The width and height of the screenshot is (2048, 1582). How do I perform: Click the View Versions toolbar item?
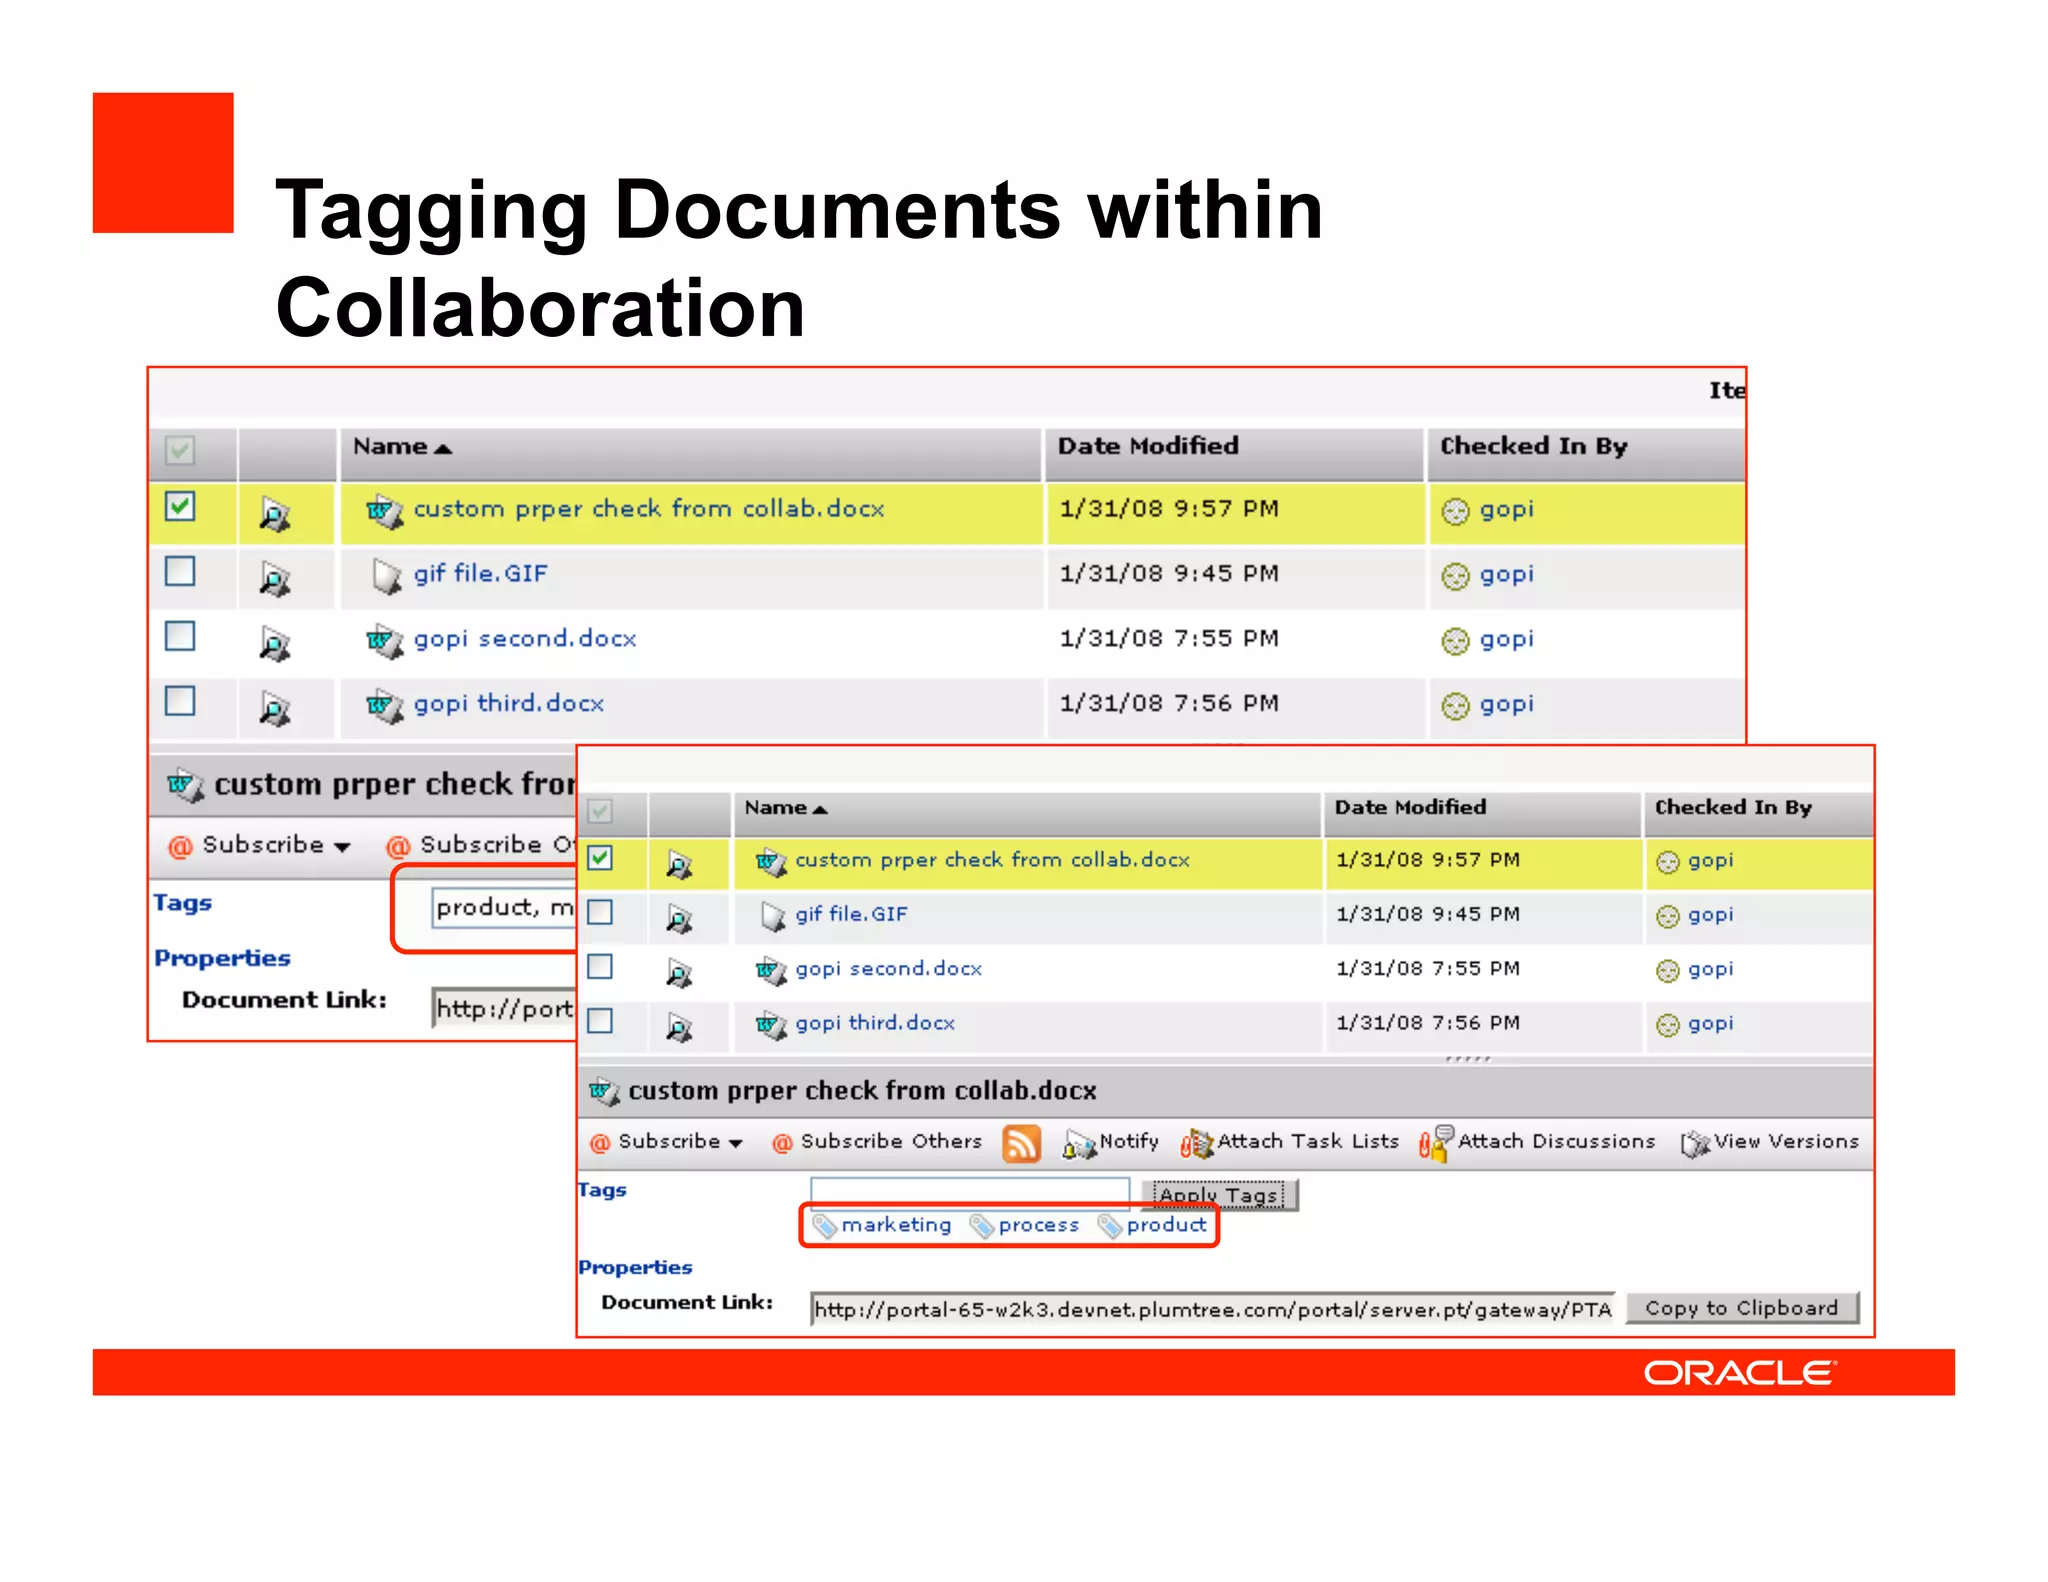1770,1143
